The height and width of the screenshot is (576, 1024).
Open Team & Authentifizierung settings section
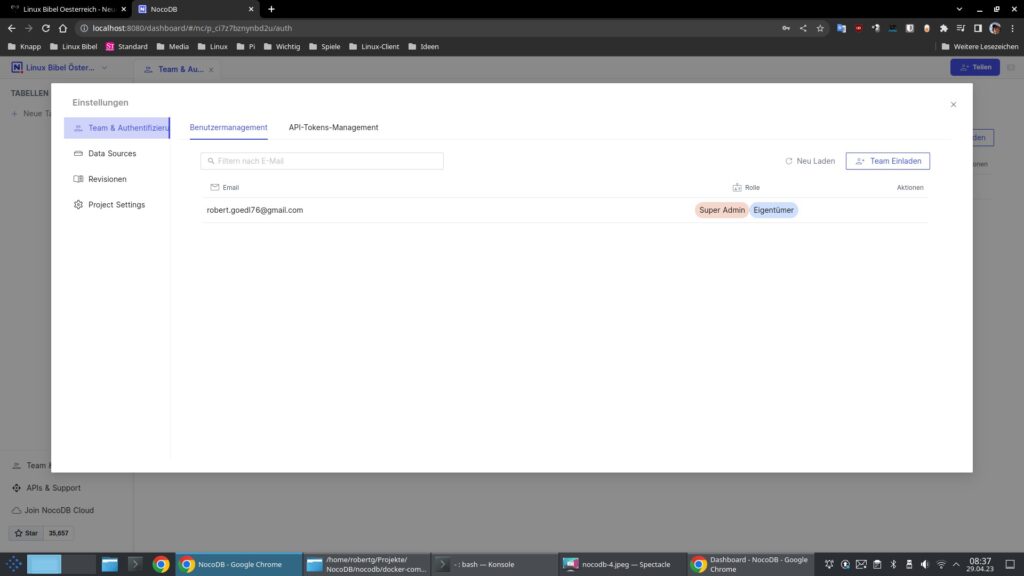click(x=117, y=128)
